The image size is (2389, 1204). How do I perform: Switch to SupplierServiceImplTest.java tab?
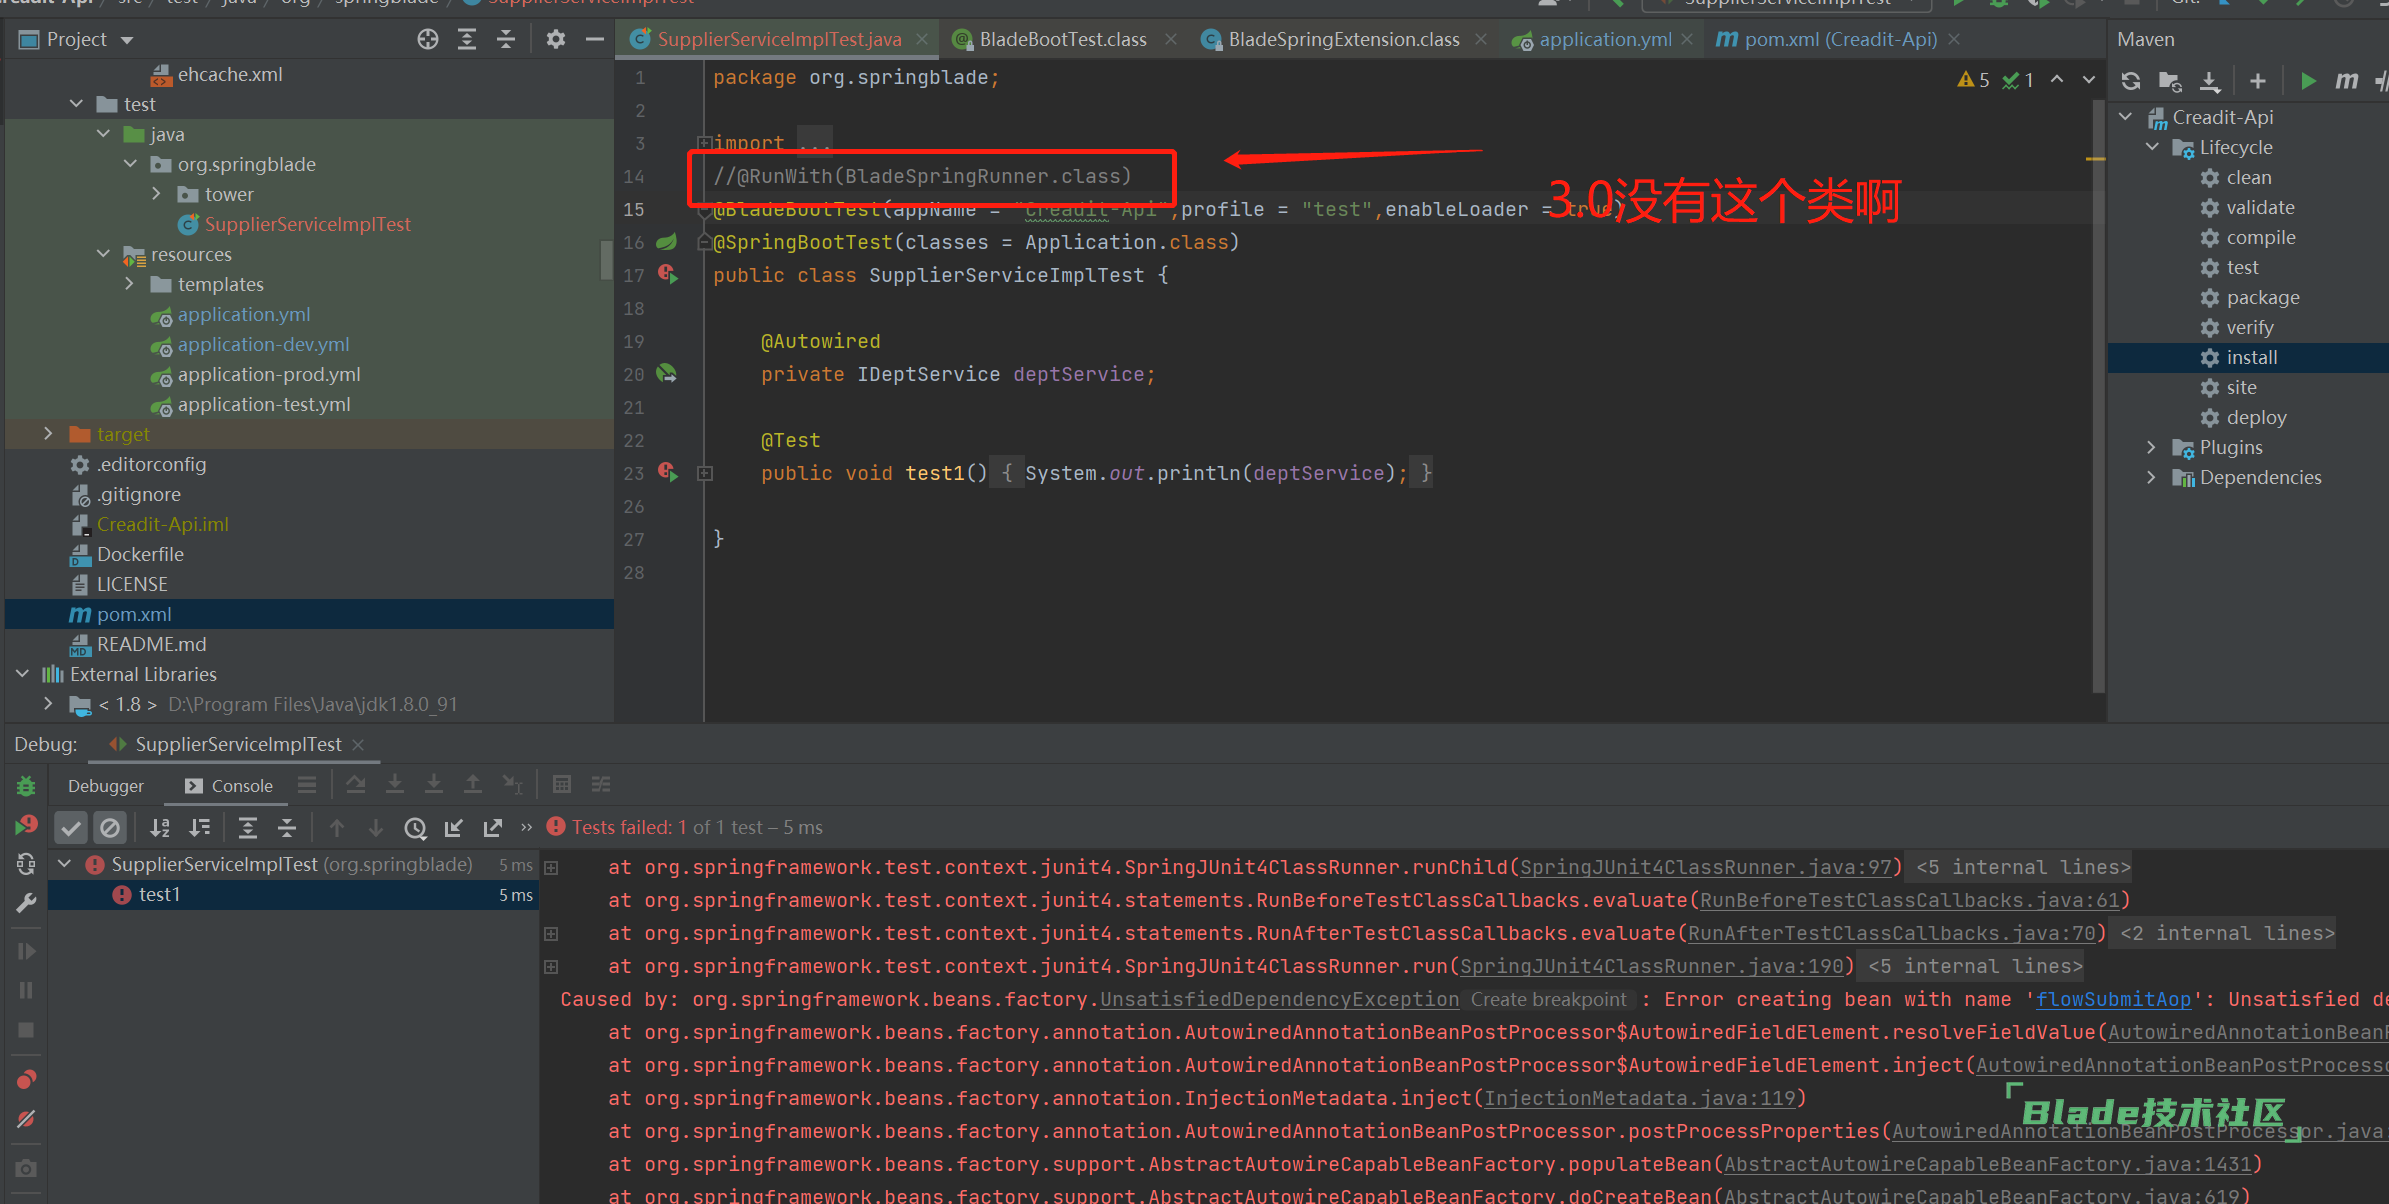click(778, 39)
